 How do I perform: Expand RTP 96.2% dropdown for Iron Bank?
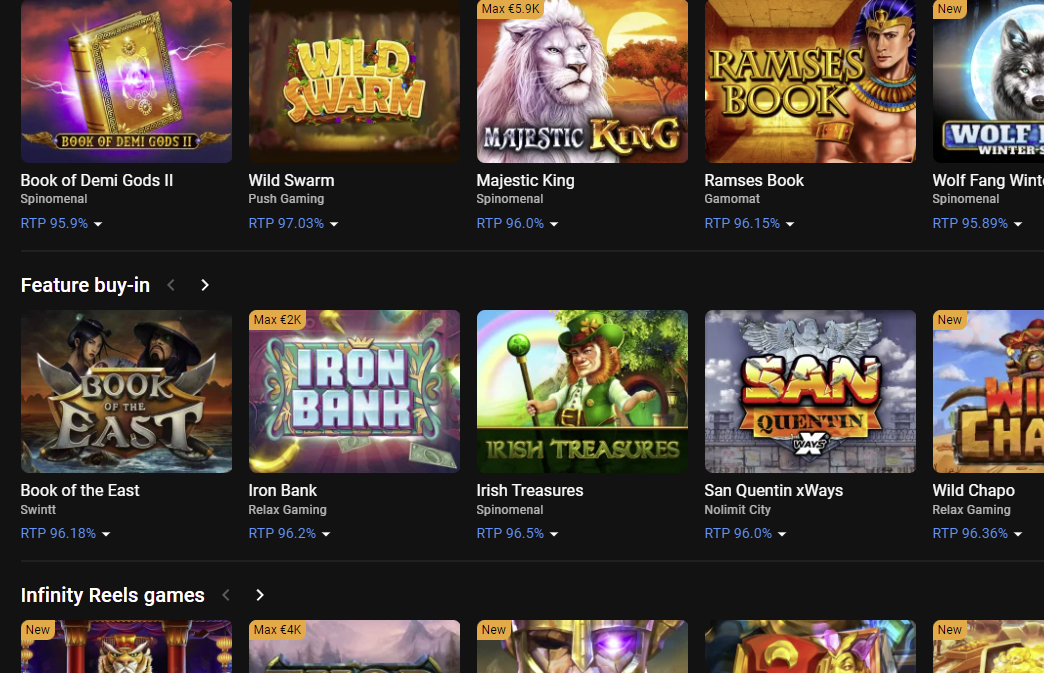click(289, 534)
